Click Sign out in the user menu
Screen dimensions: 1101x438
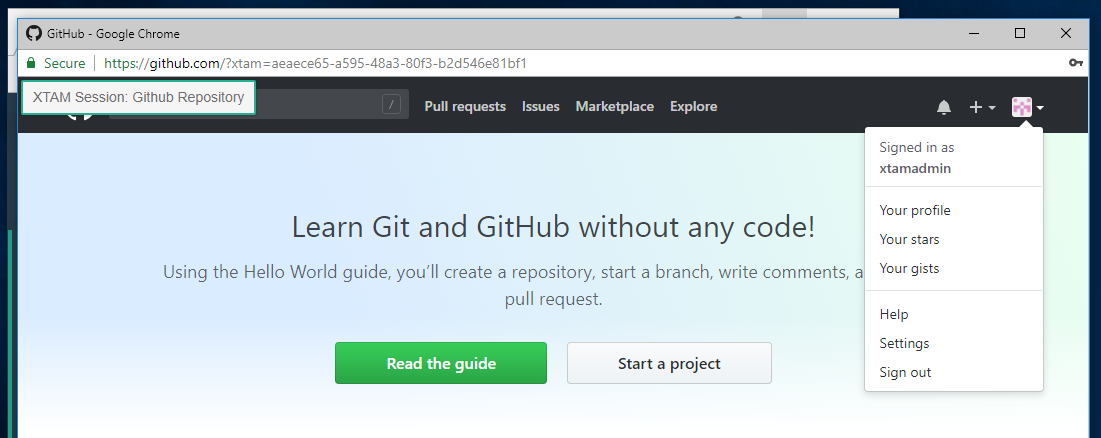(x=905, y=372)
